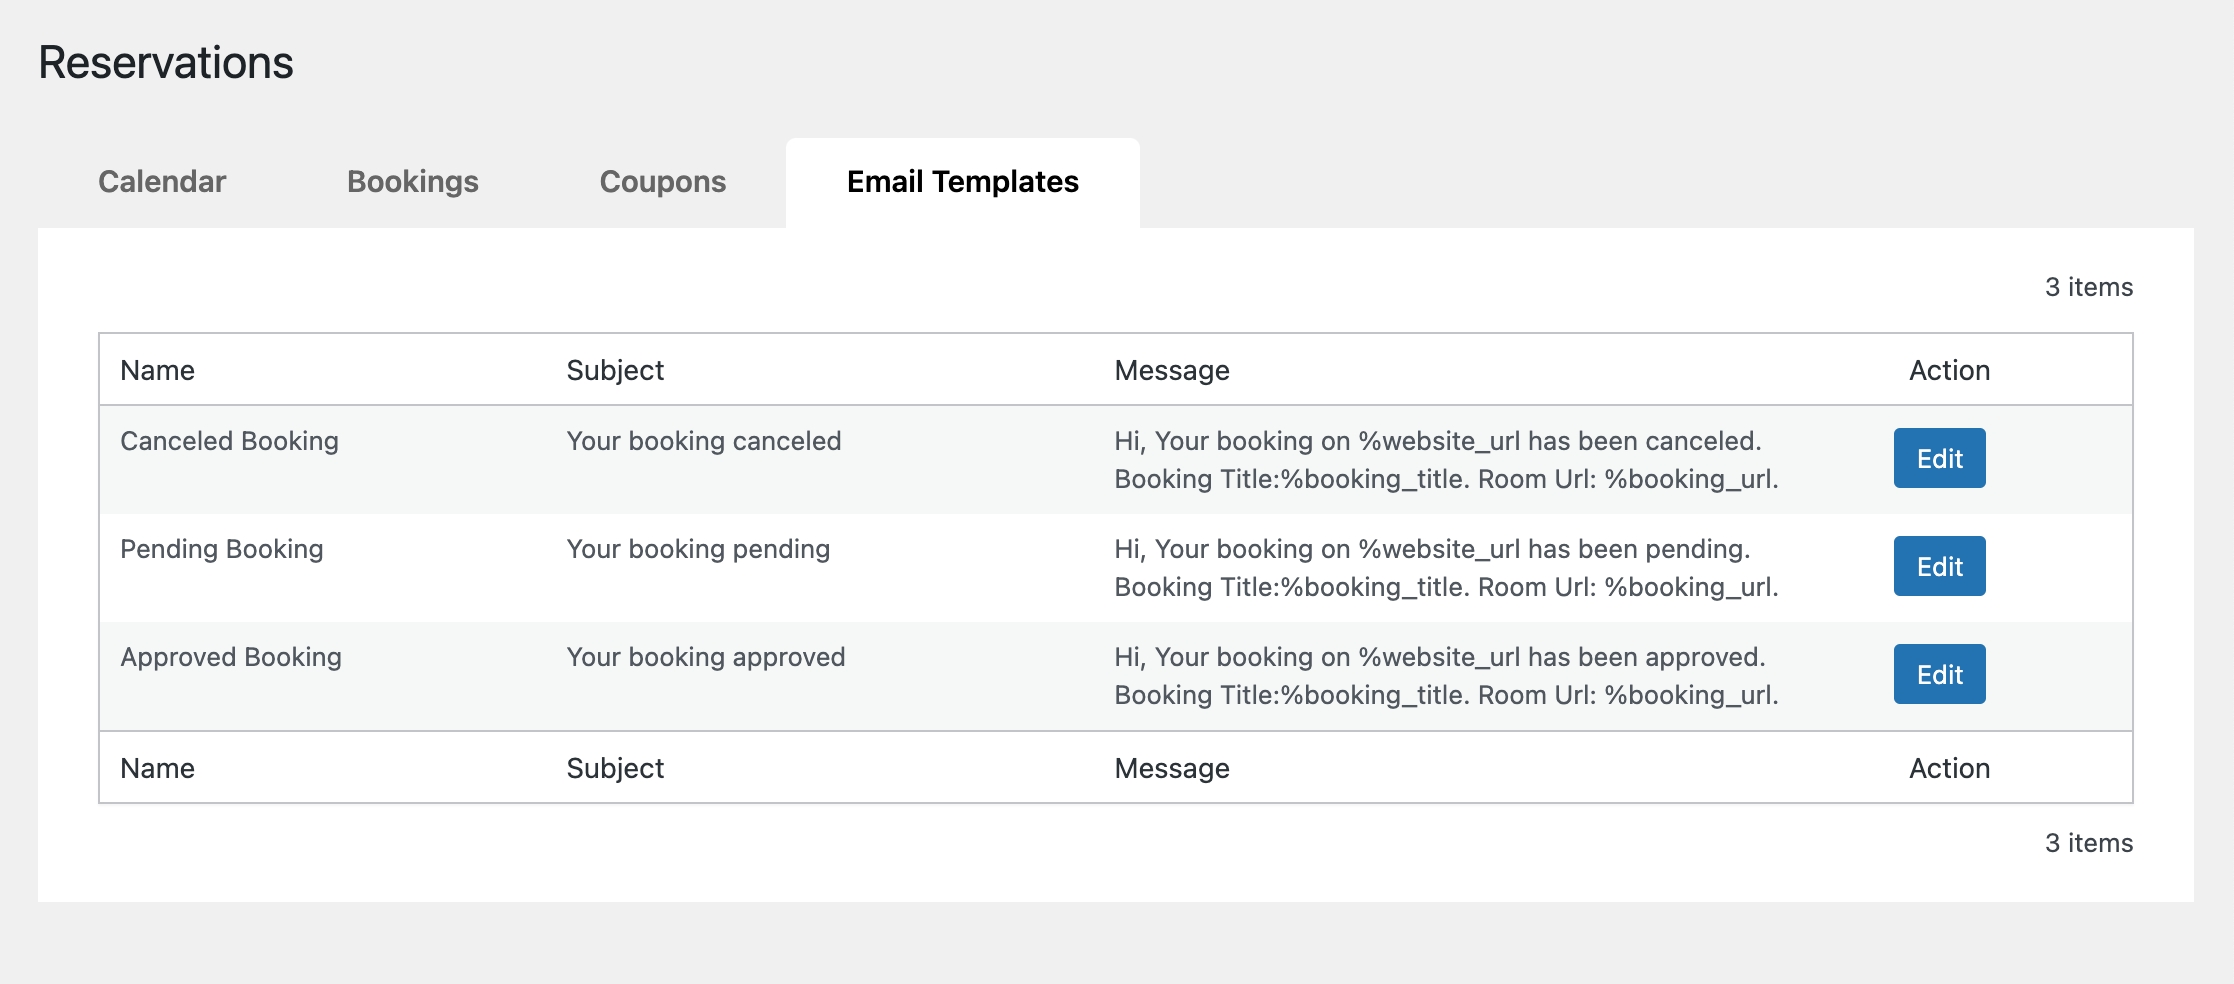The height and width of the screenshot is (984, 2234).
Task: Click the Name column header at top
Action: click(157, 370)
